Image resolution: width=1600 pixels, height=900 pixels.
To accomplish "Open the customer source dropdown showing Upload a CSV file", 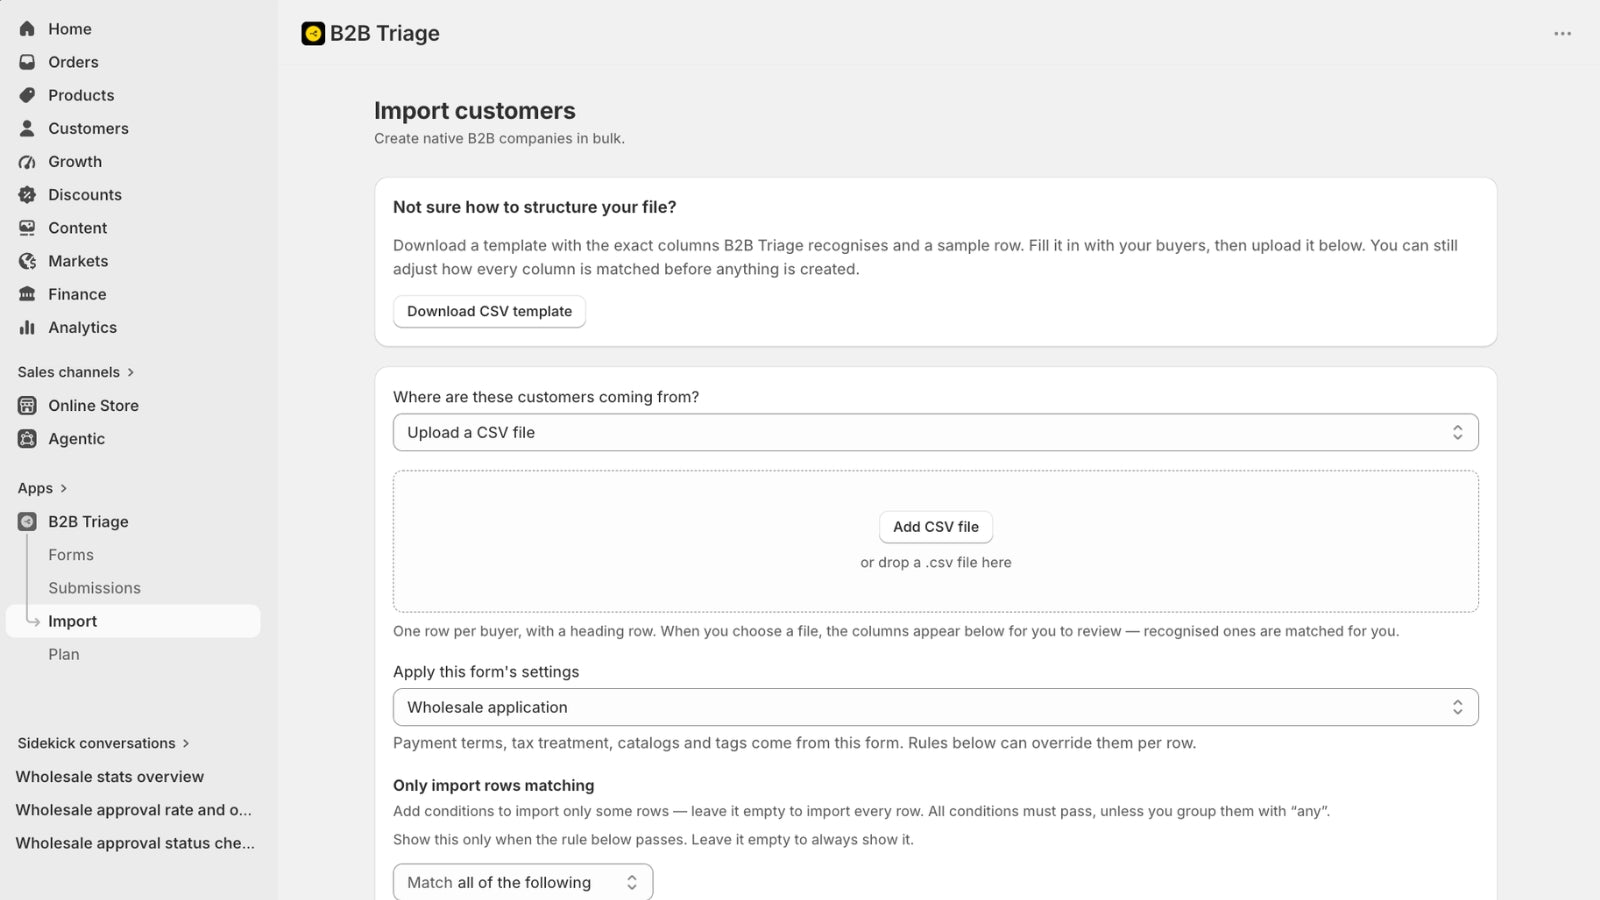I will 935,433.
